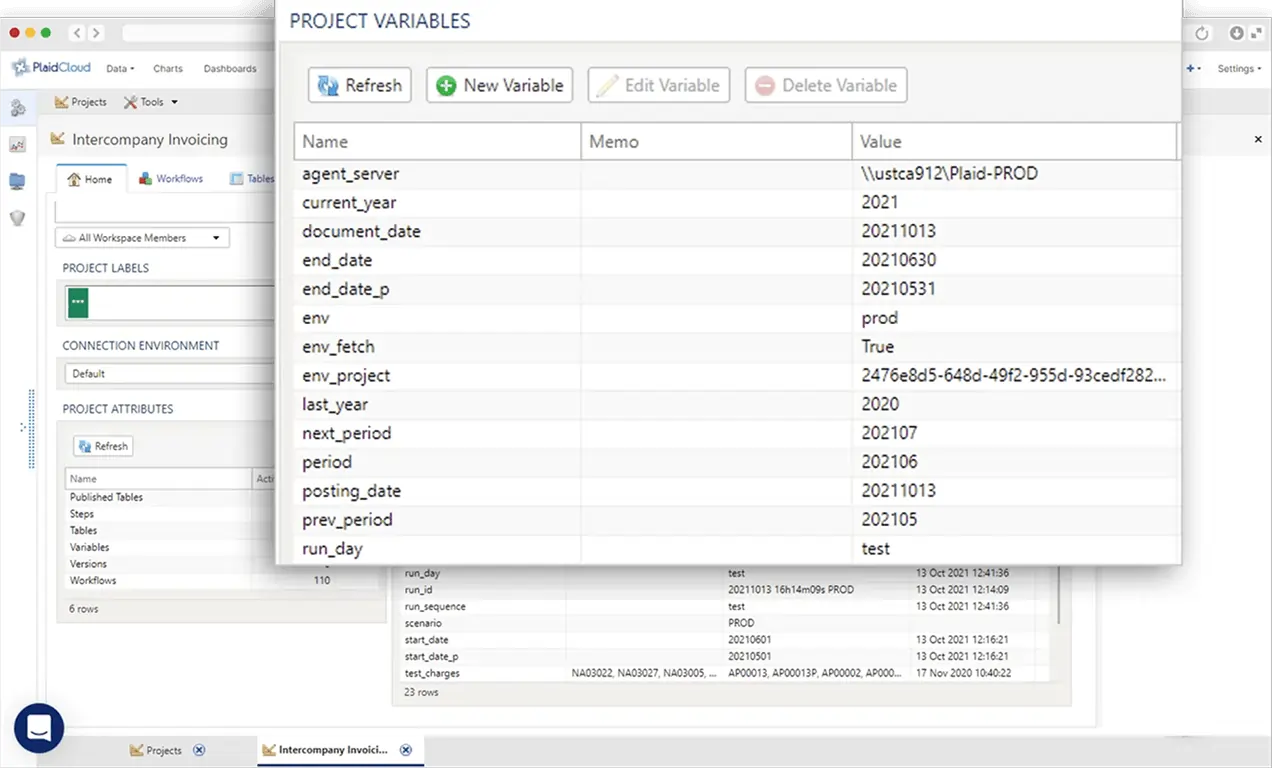Select the Versions attribute row

[170, 564]
